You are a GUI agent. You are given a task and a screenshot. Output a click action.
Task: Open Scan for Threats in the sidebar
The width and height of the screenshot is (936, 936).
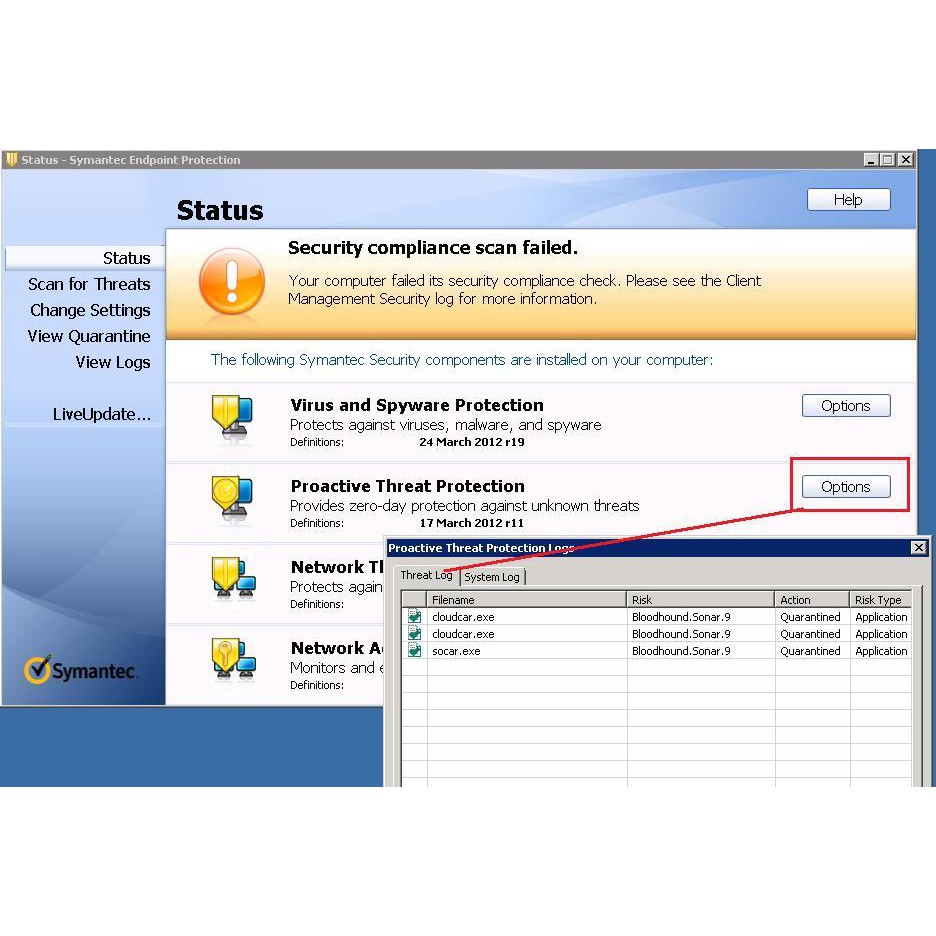pos(89,285)
